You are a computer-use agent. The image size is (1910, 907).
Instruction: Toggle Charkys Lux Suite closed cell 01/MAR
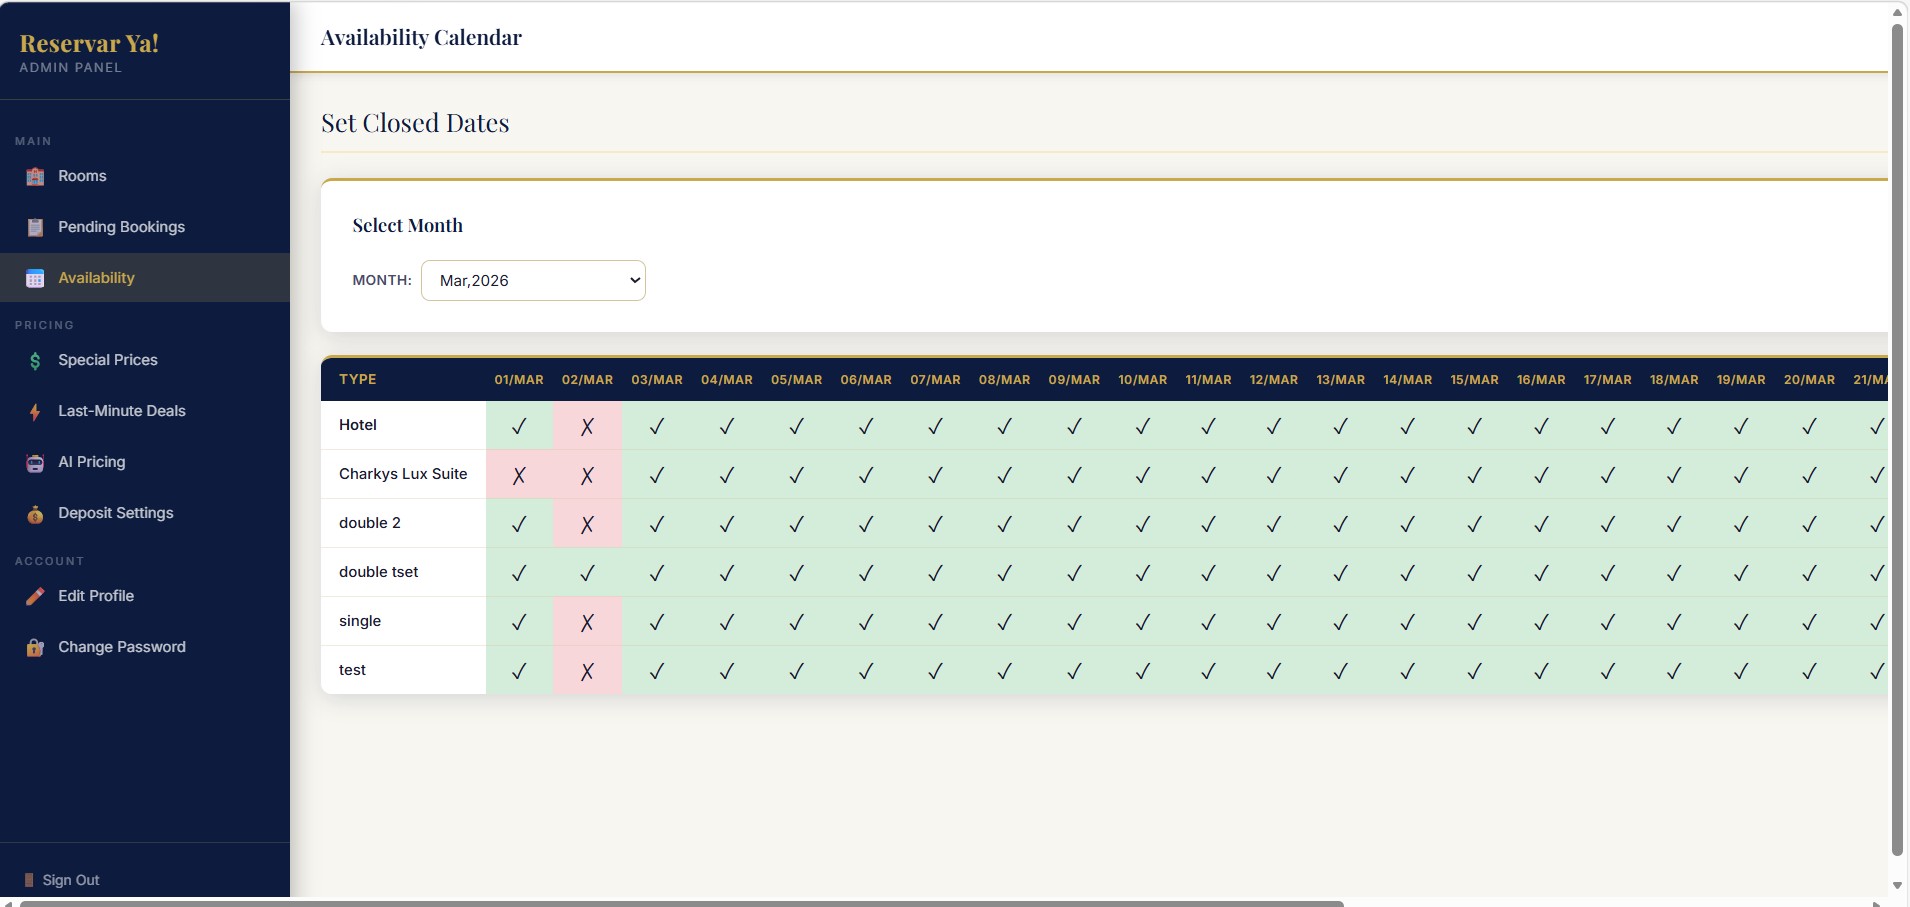(519, 475)
